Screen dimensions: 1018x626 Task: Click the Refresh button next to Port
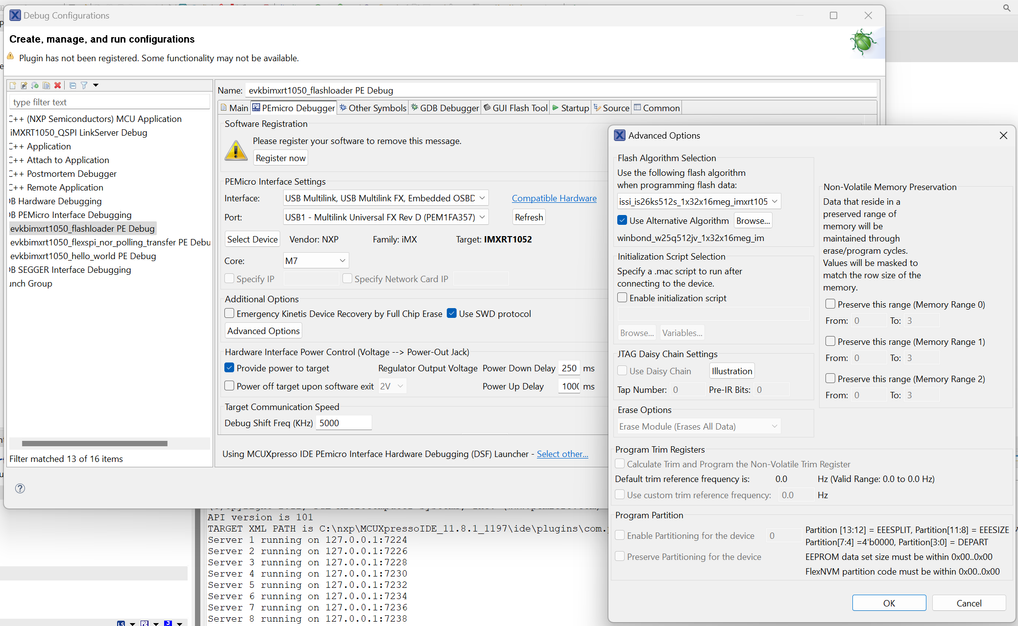coord(528,217)
